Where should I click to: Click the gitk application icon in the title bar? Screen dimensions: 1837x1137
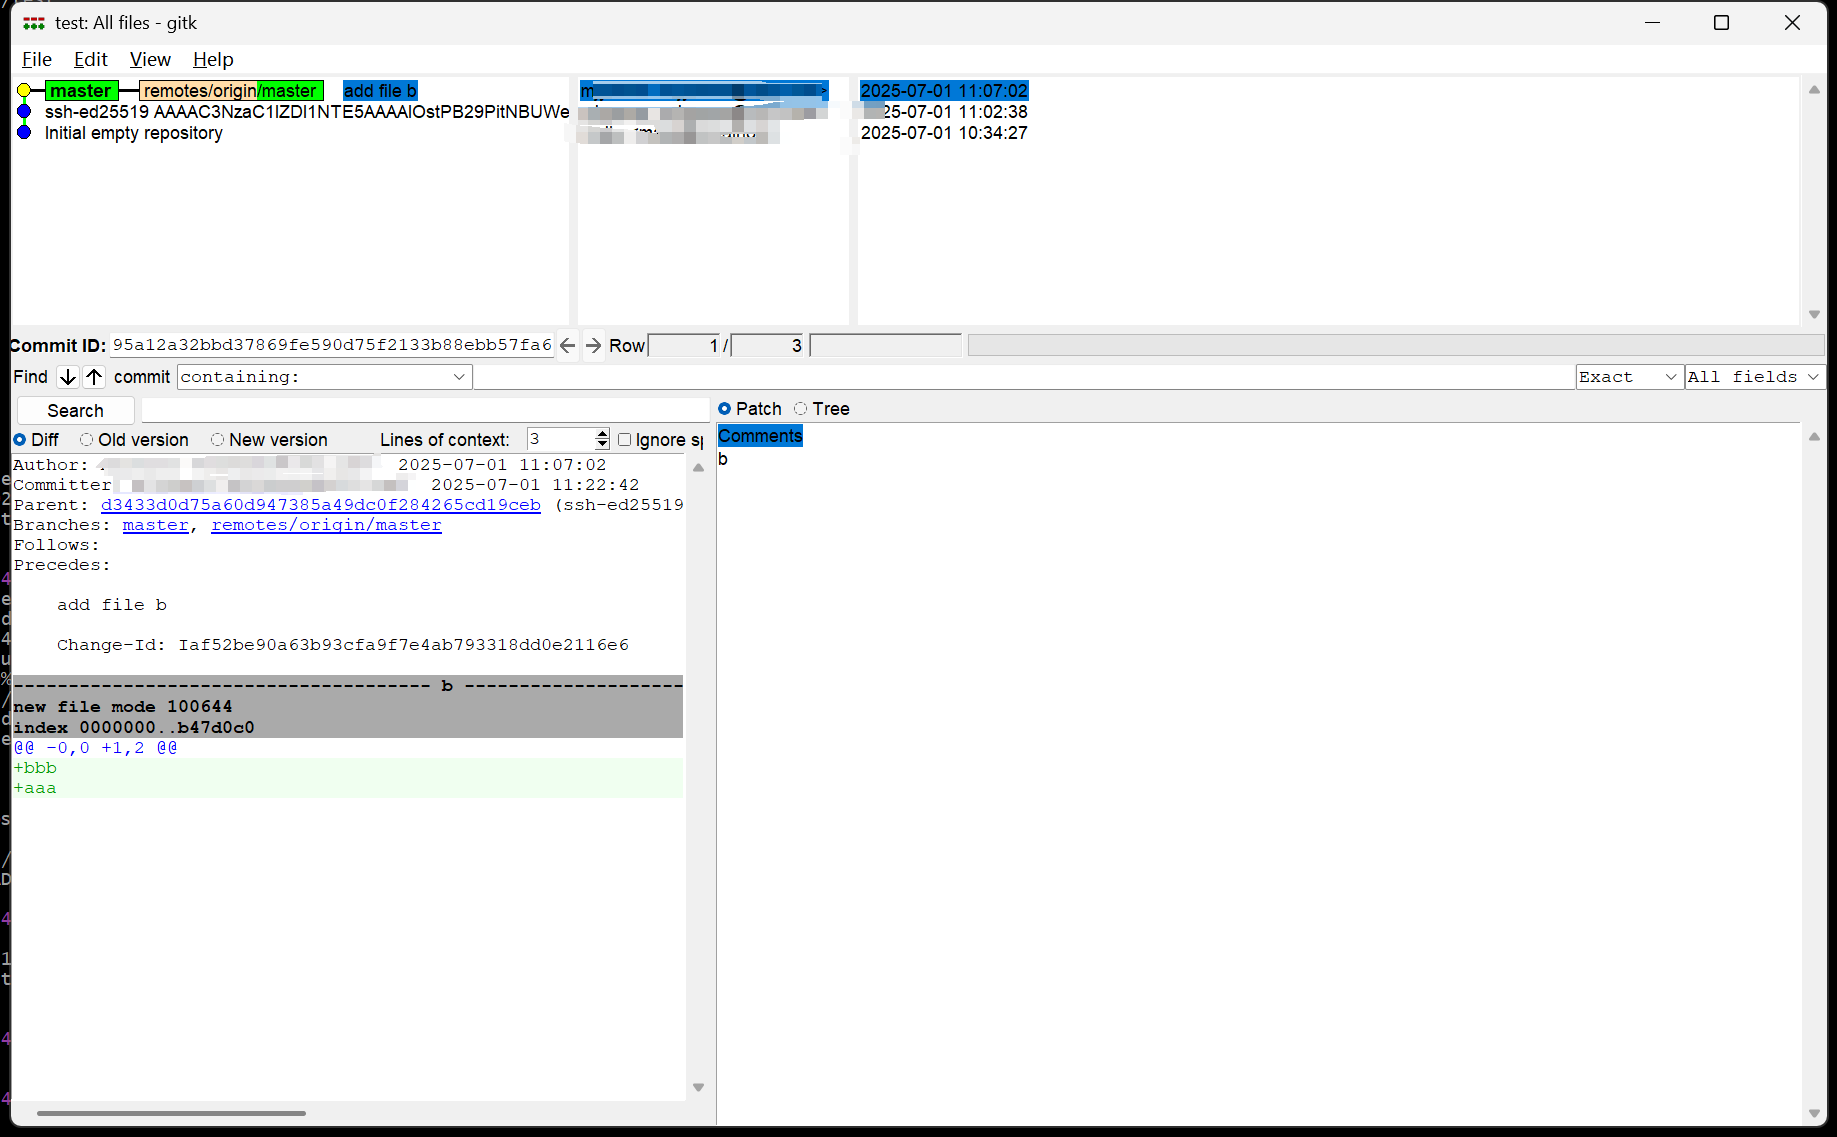pyautogui.click(x=33, y=22)
